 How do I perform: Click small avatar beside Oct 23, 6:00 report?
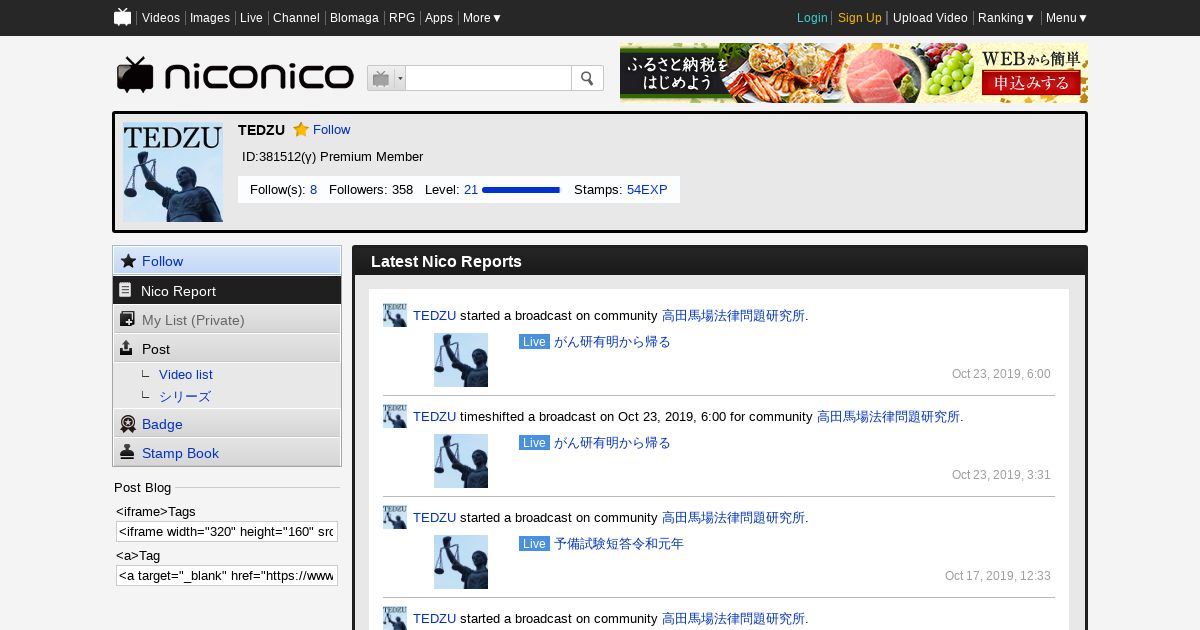coord(395,315)
